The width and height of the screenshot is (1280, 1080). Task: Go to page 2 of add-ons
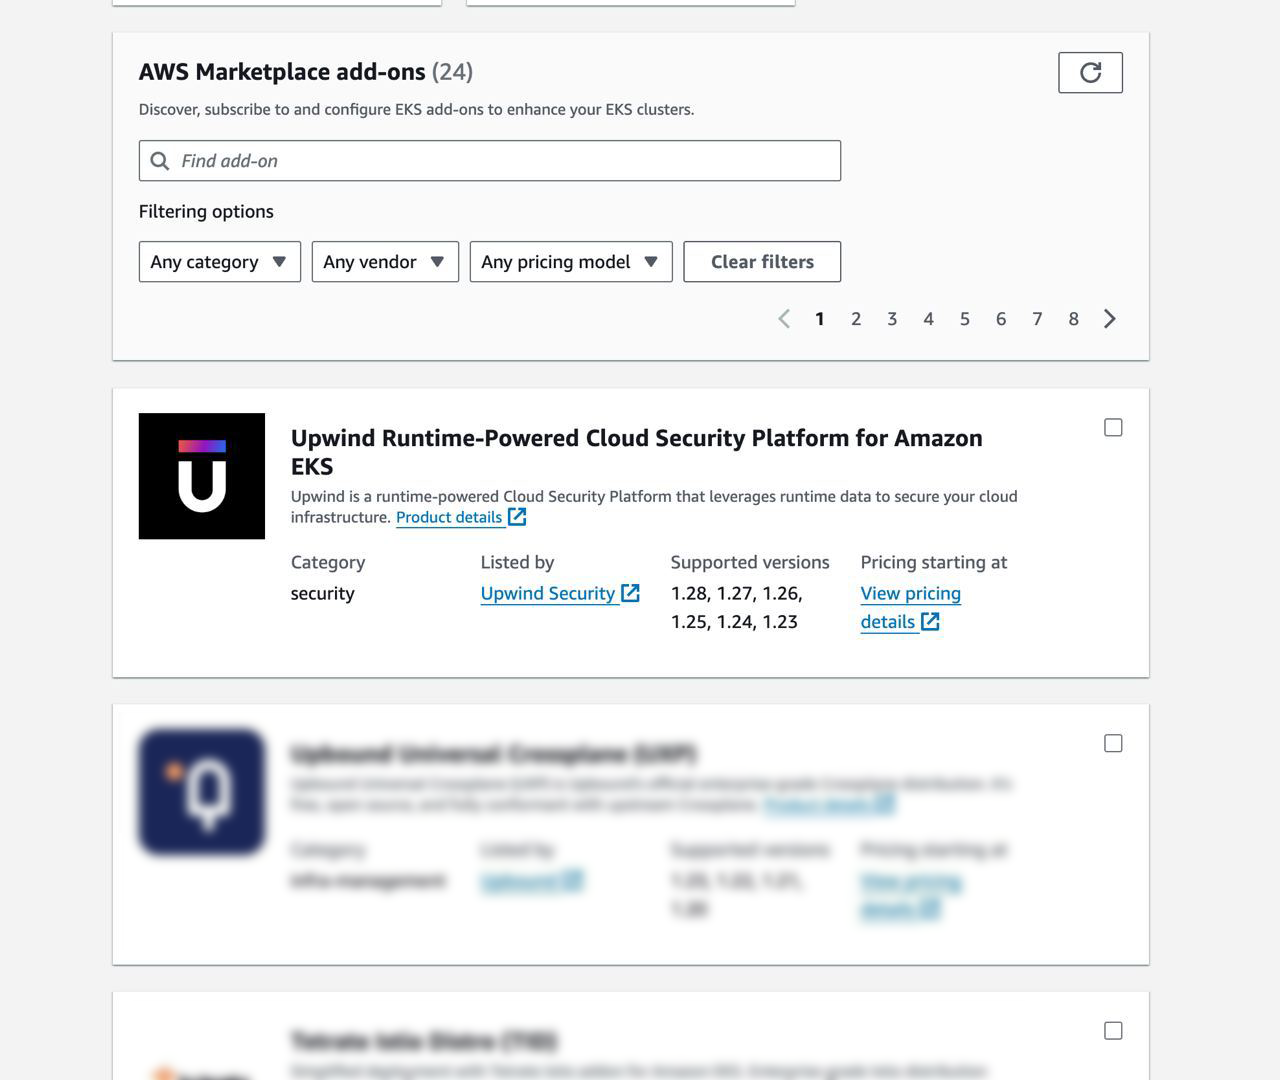point(856,318)
